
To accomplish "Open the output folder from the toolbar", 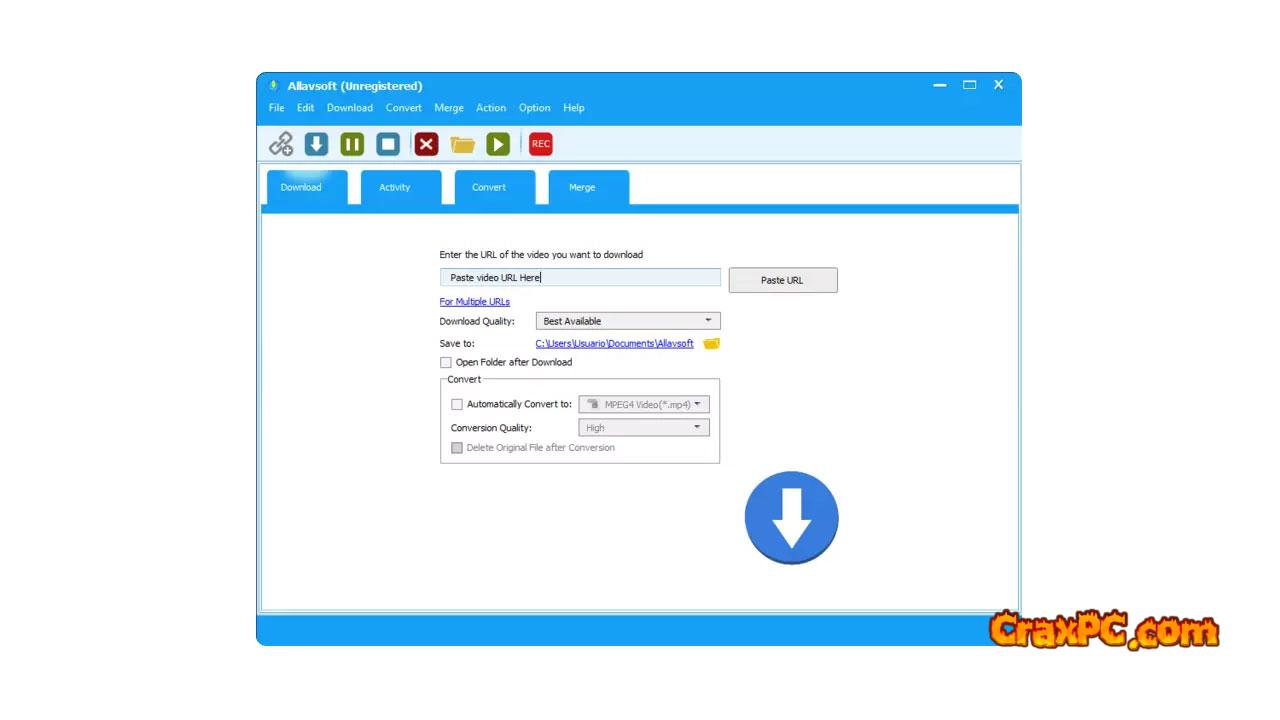I will point(462,144).
